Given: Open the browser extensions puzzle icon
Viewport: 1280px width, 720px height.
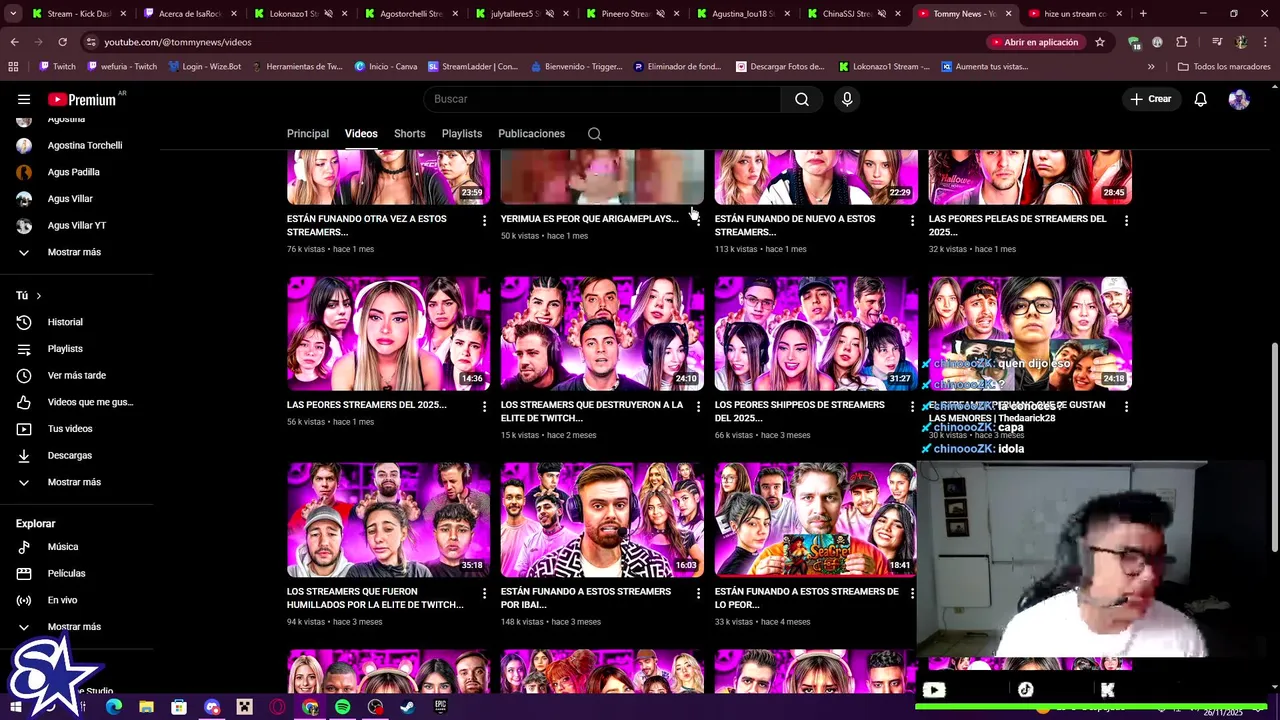Looking at the screenshot, I should 1182,42.
